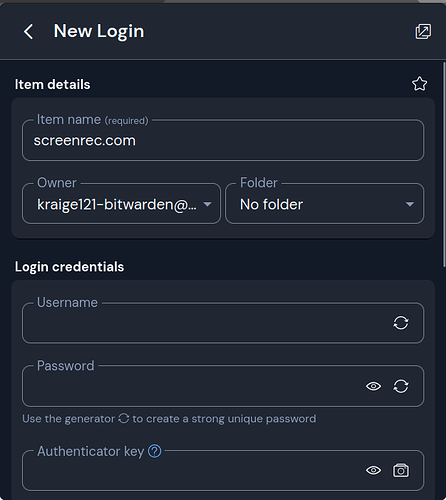Click inside the Authenticator key field
The height and width of the screenshot is (500, 446).
[193, 470]
